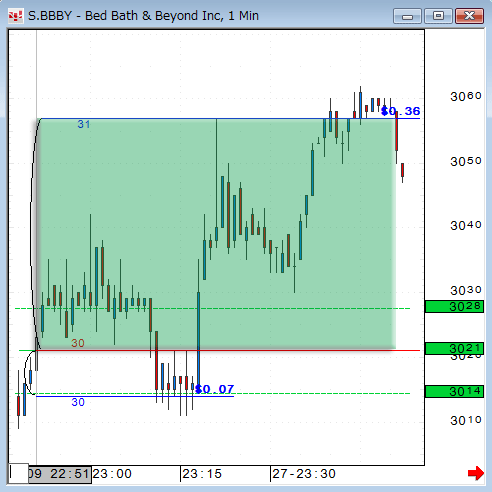Select the 3014 green price marker

click(x=454, y=391)
